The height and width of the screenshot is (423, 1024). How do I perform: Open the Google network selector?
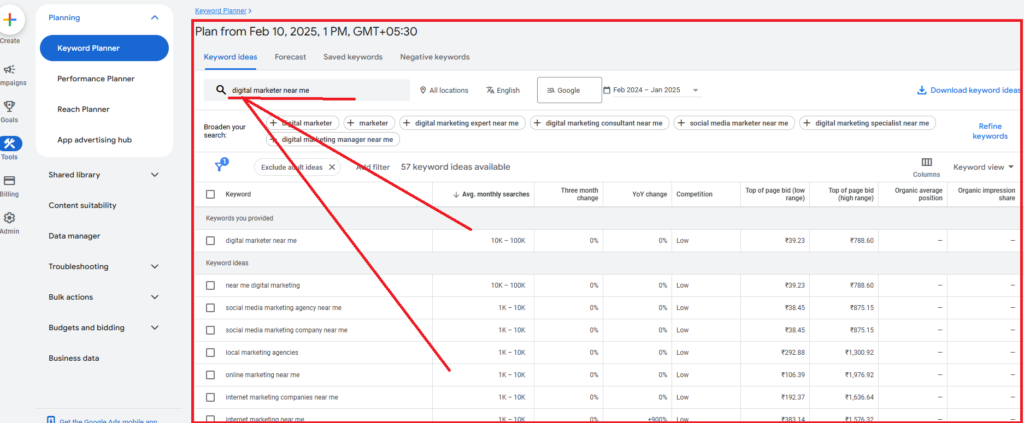569,90
